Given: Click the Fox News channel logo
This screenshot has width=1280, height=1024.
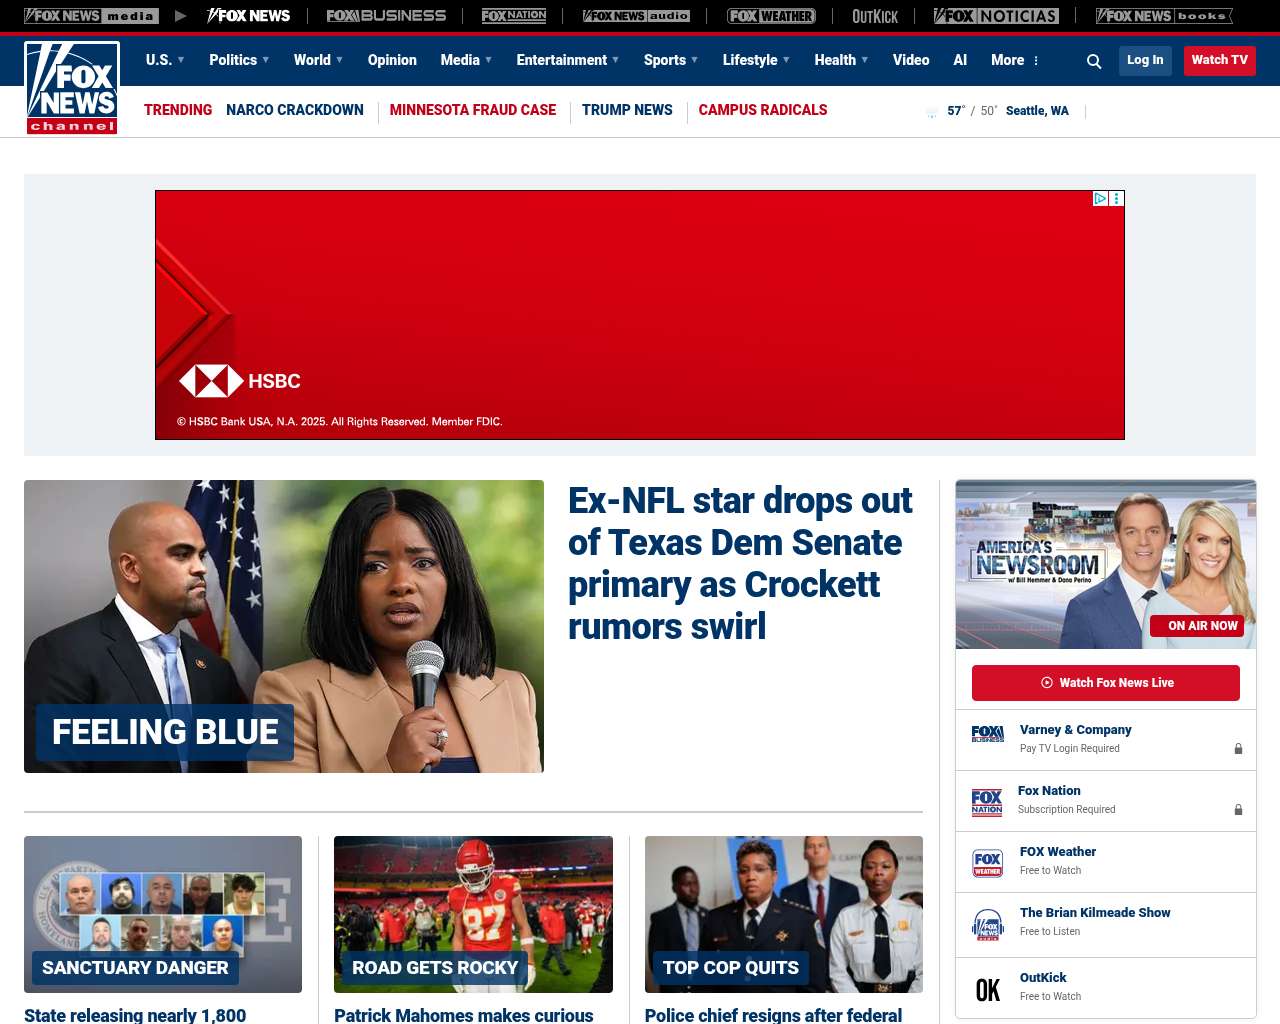Looking at the screenshot, I should pos(72,88).
